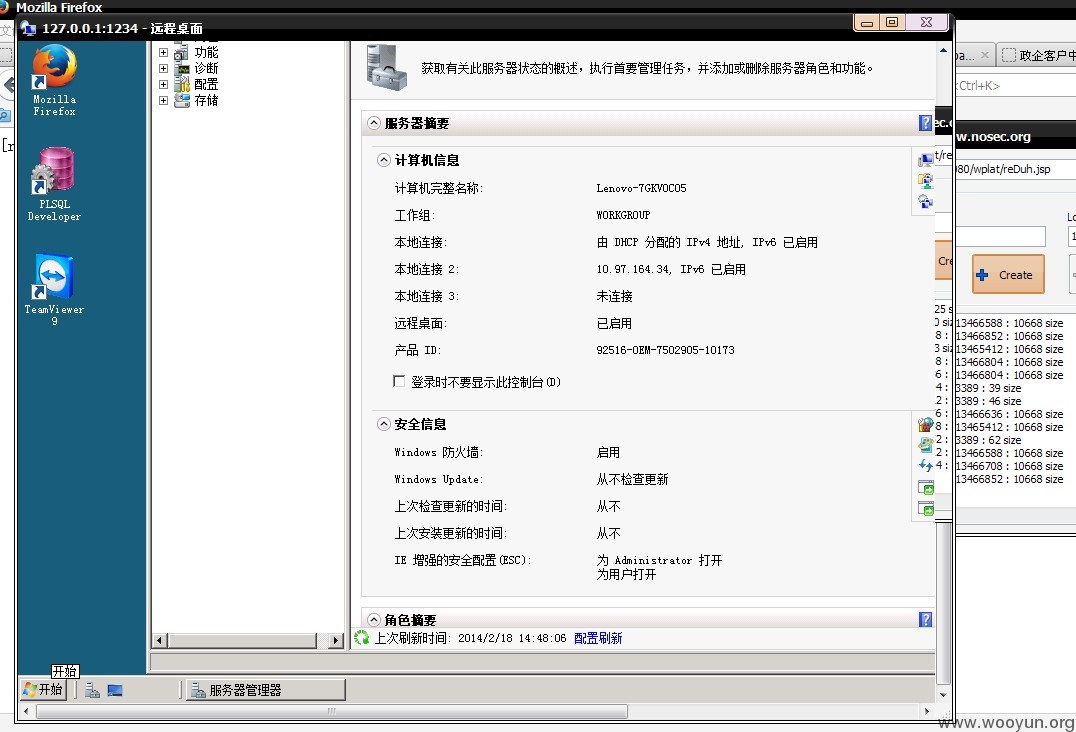Click tree pane horizontal scrollbar thumb
Viewport: 1076px width, 732px height.
coord(242,640)
